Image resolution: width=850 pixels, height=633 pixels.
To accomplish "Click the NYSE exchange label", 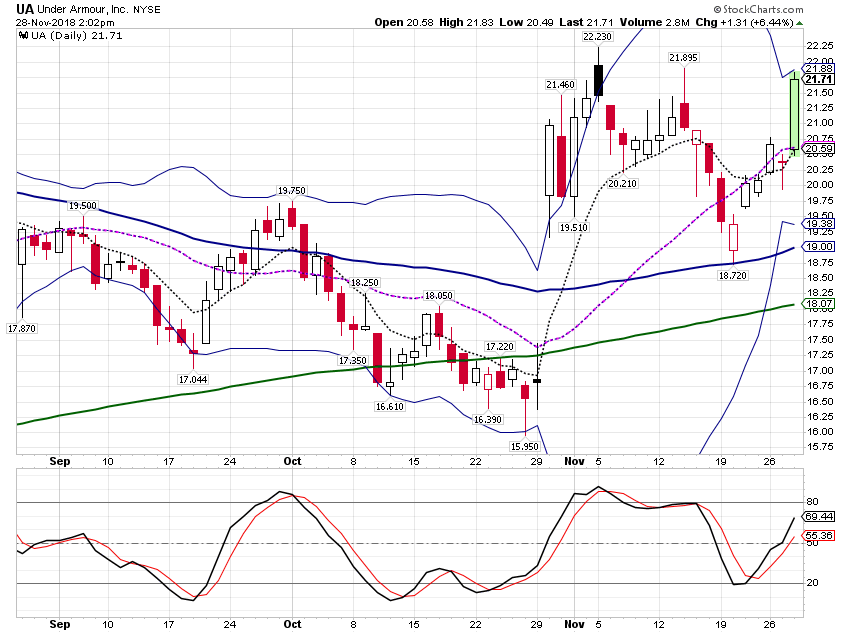I will [147, 10].
